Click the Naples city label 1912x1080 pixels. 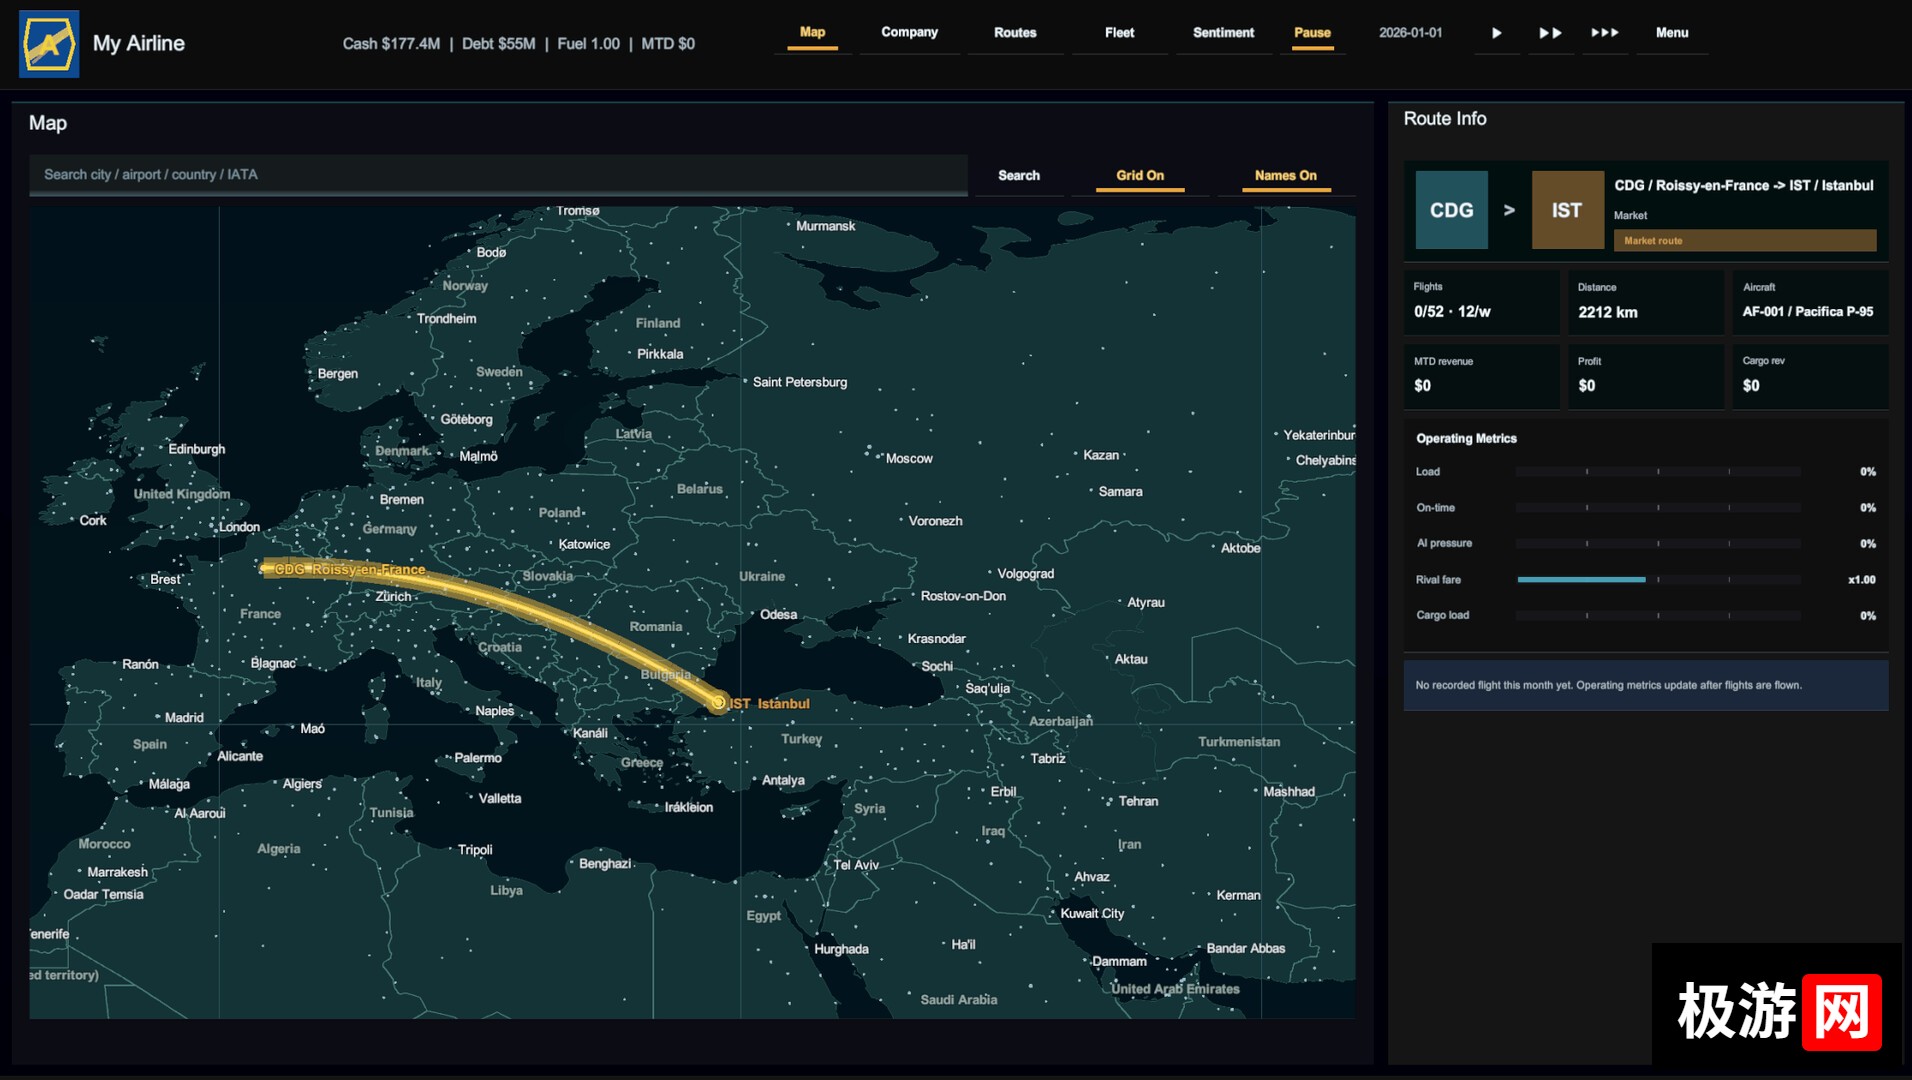click(x=494, y=711)
